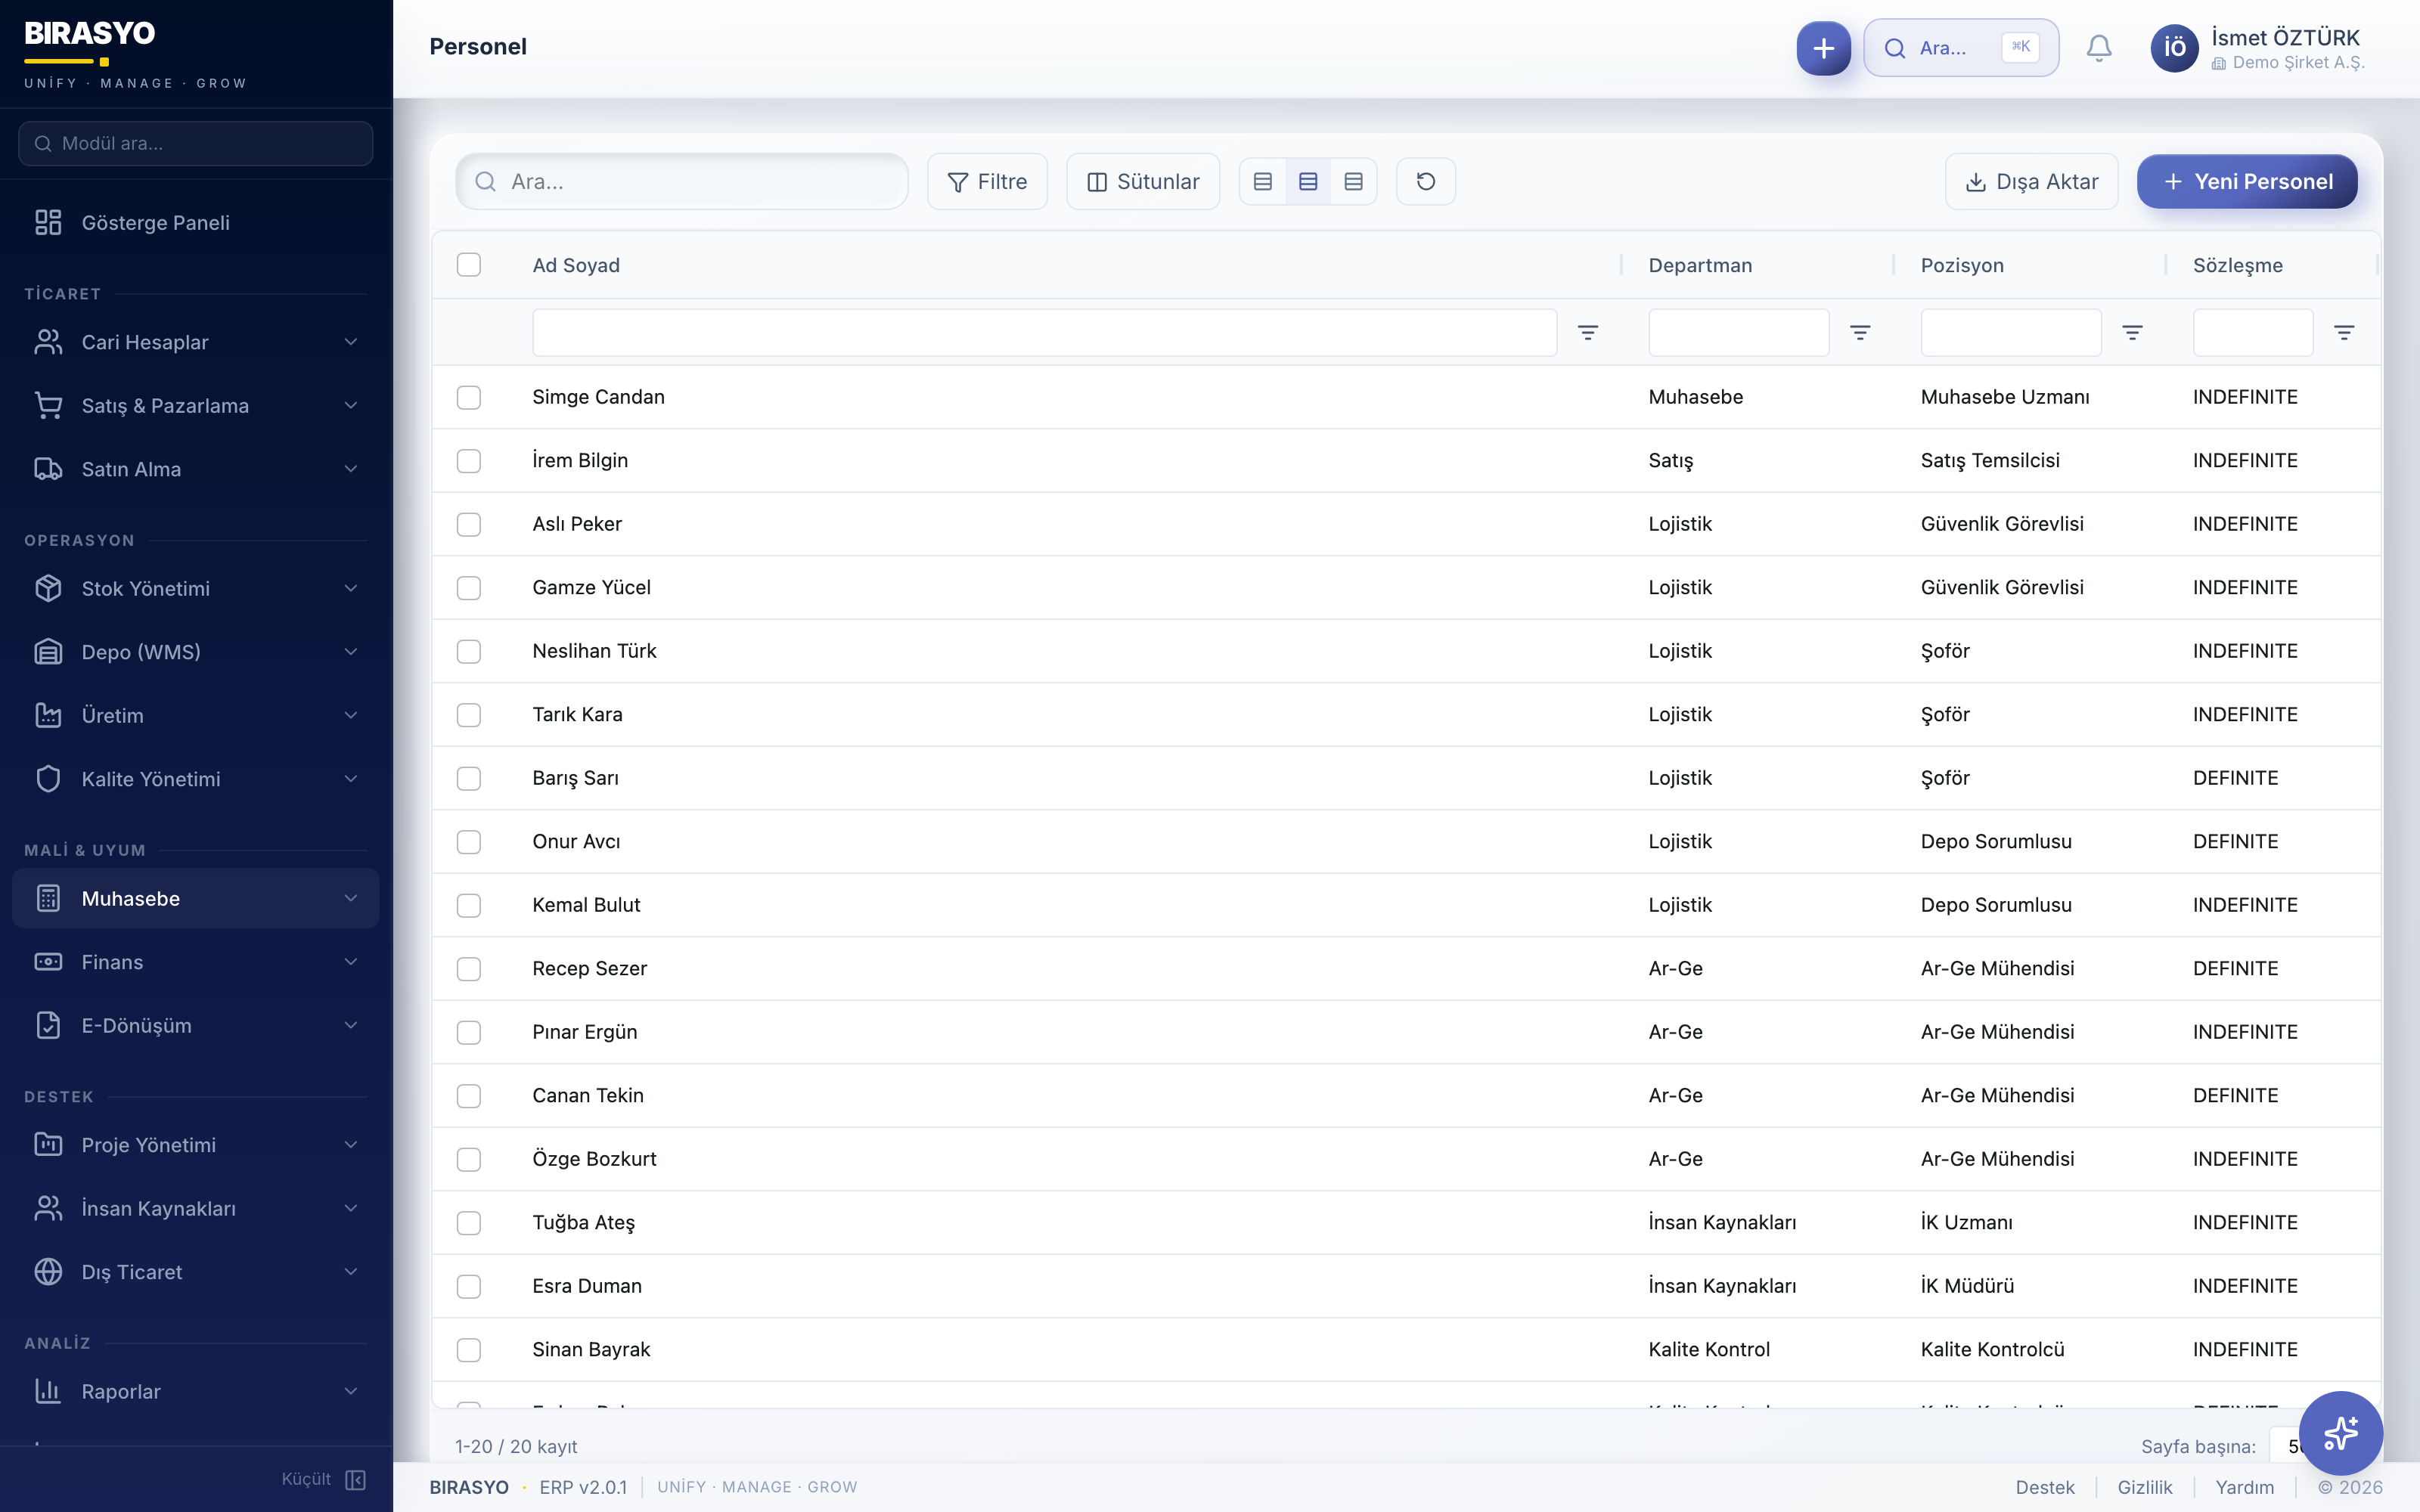Click the Departman column filter icon
Screen dimensions: 2420x1512
[1859, 332]
